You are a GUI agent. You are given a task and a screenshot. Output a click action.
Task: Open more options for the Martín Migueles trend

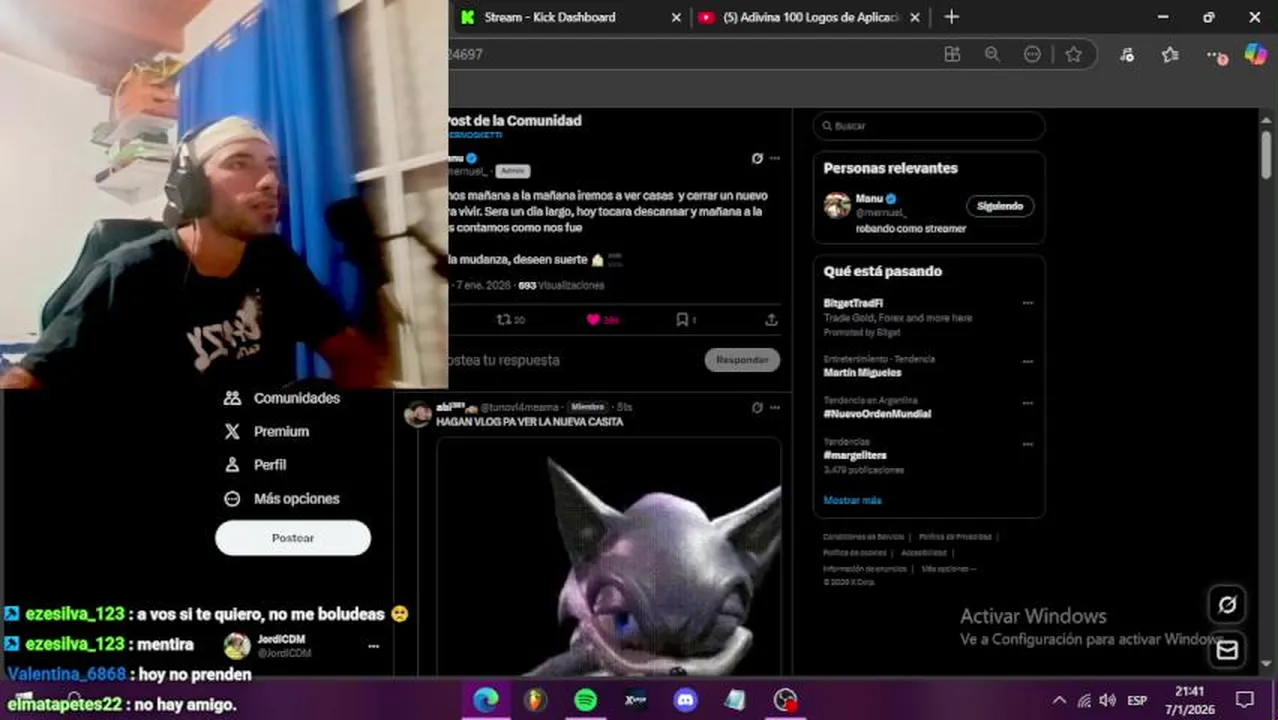point(1027,362)
